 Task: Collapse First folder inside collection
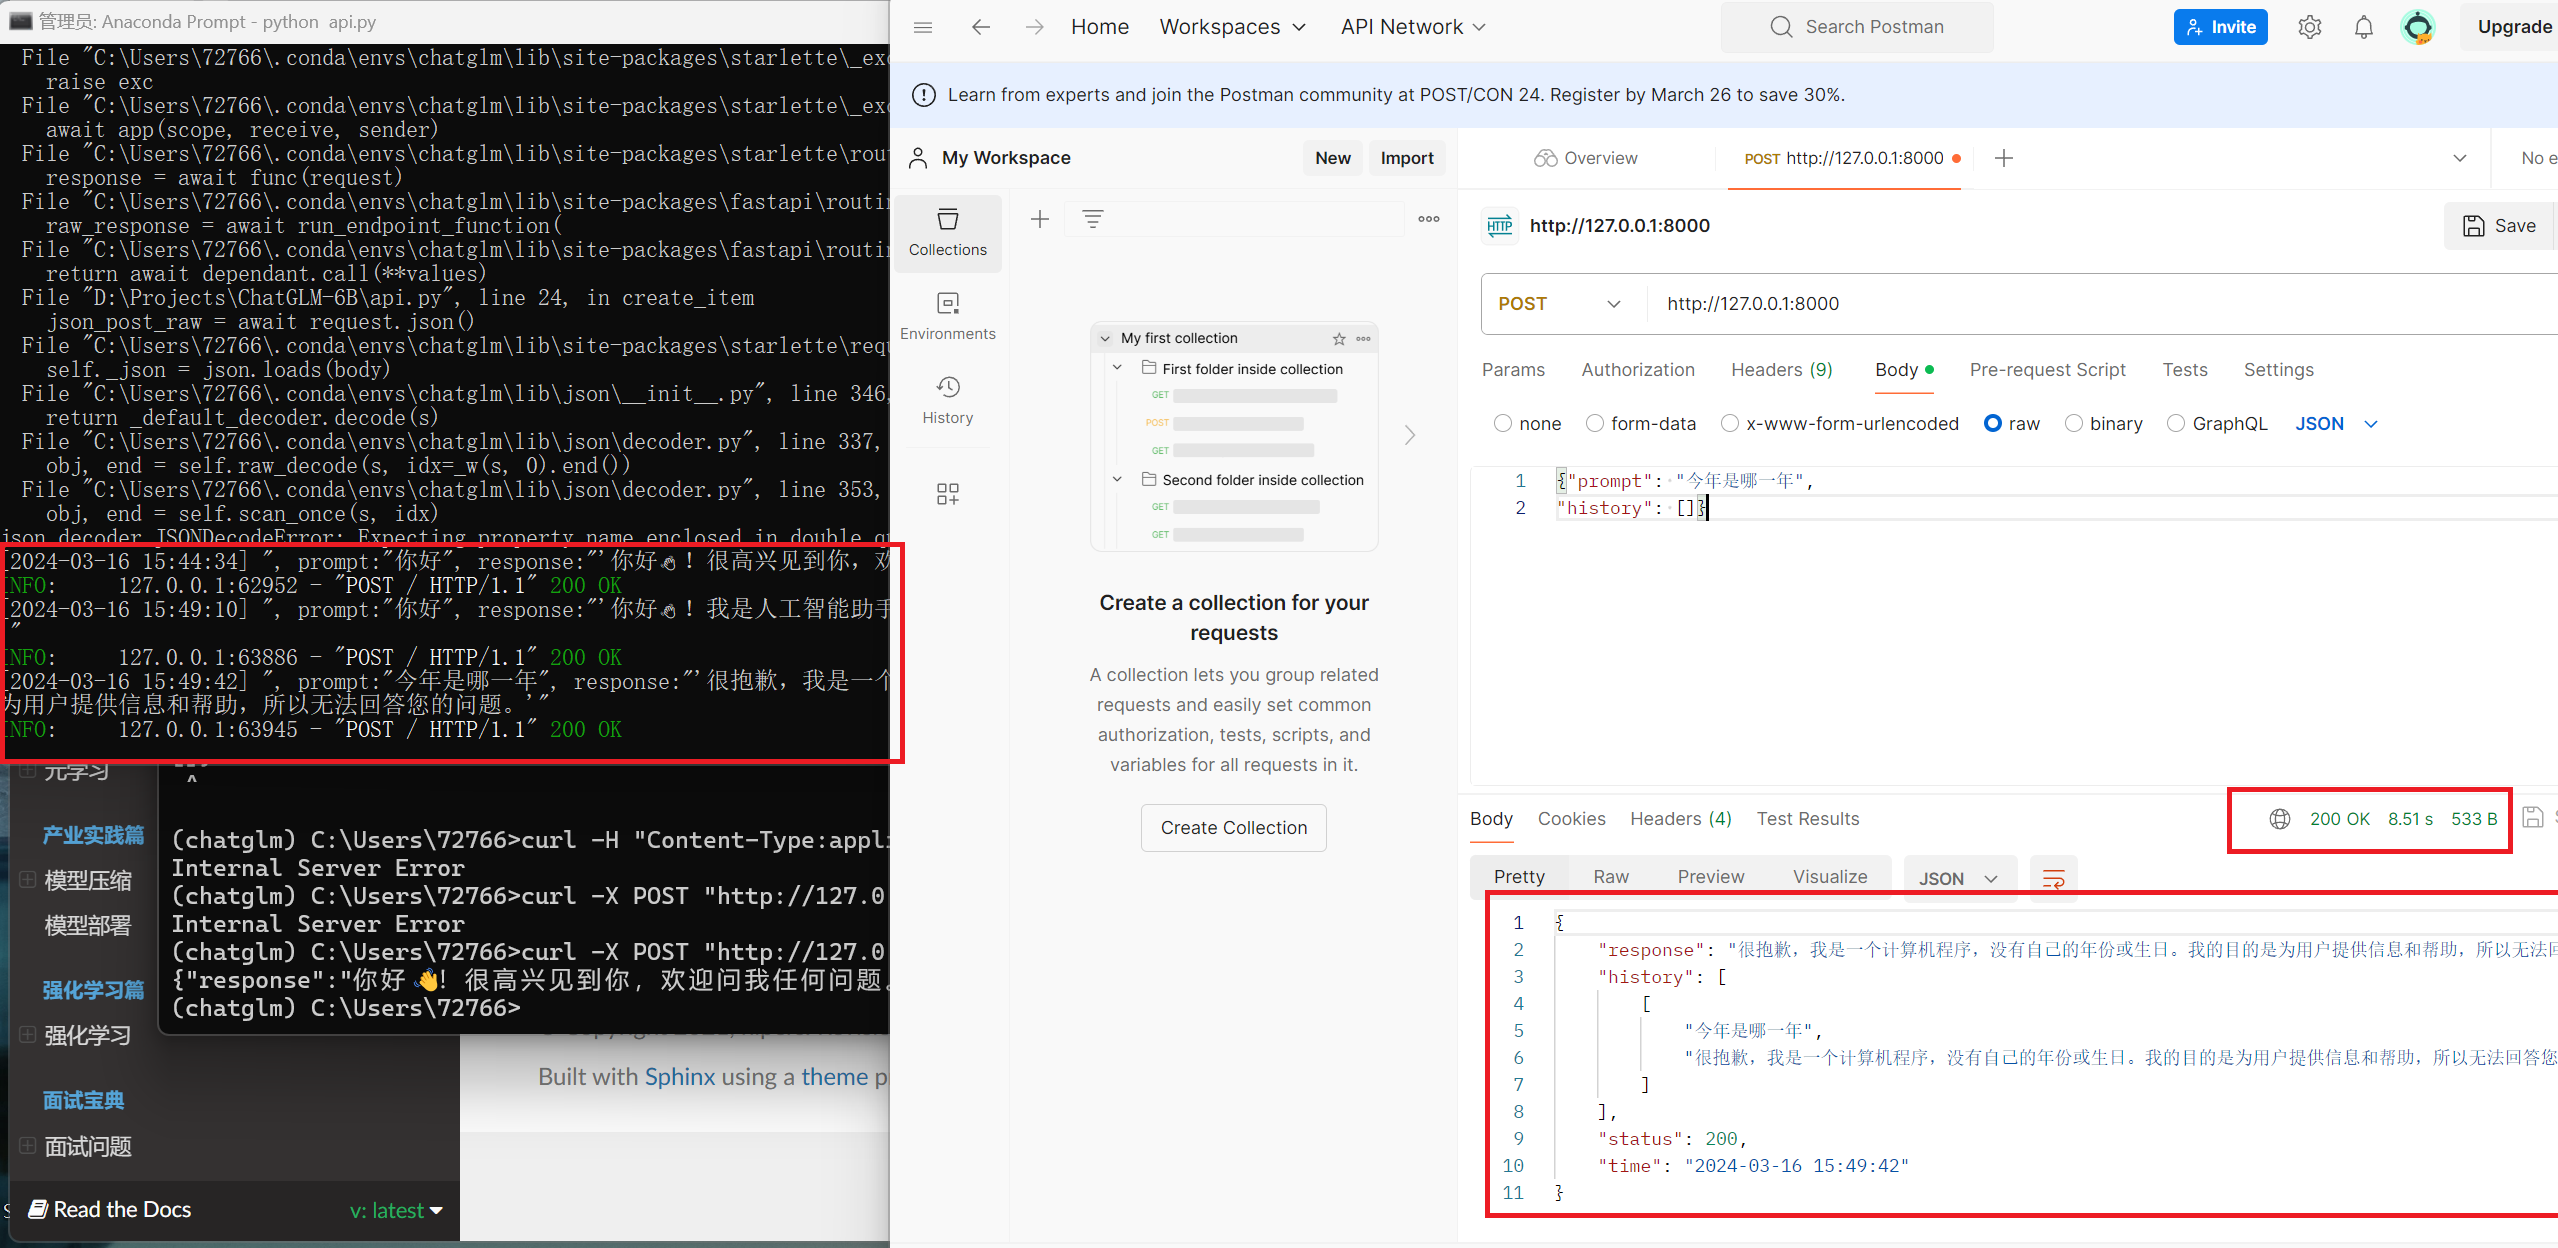coord(1117,368)
